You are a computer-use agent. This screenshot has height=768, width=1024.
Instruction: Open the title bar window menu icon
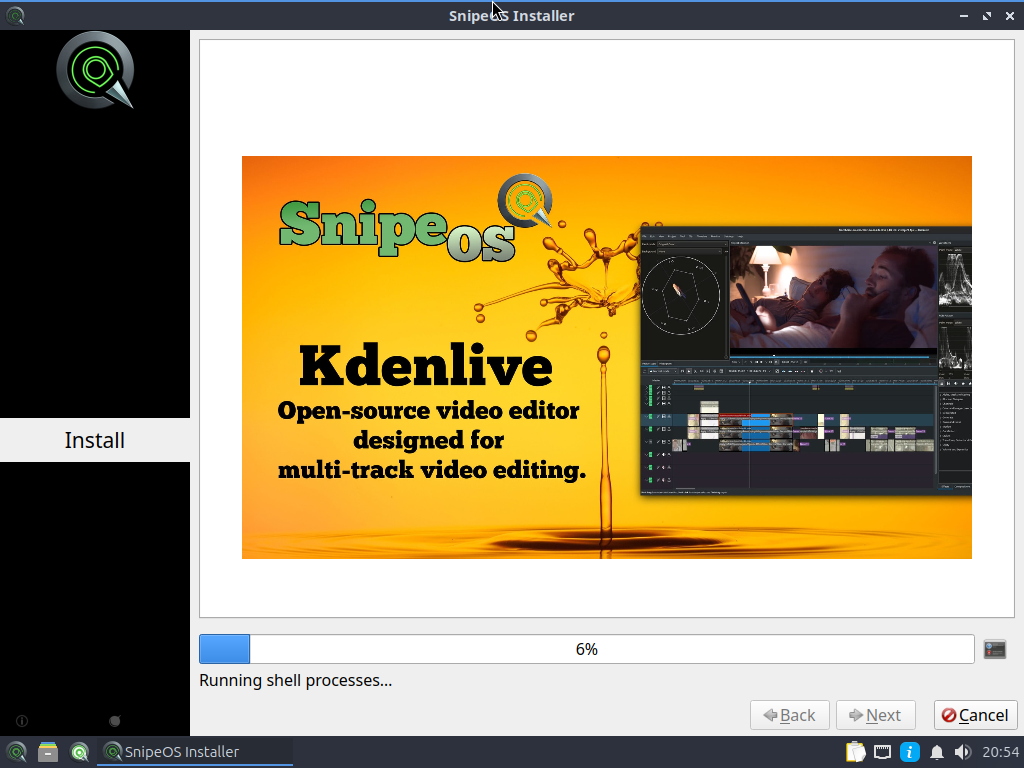coord(15,15)
